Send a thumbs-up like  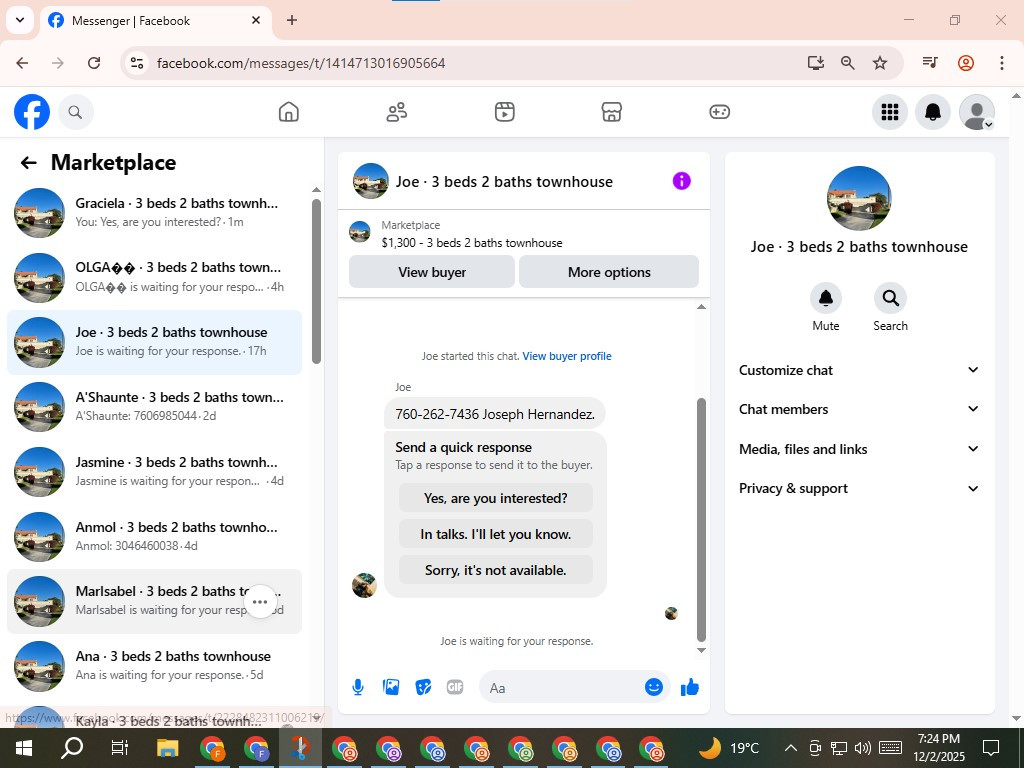click(690, 687)
